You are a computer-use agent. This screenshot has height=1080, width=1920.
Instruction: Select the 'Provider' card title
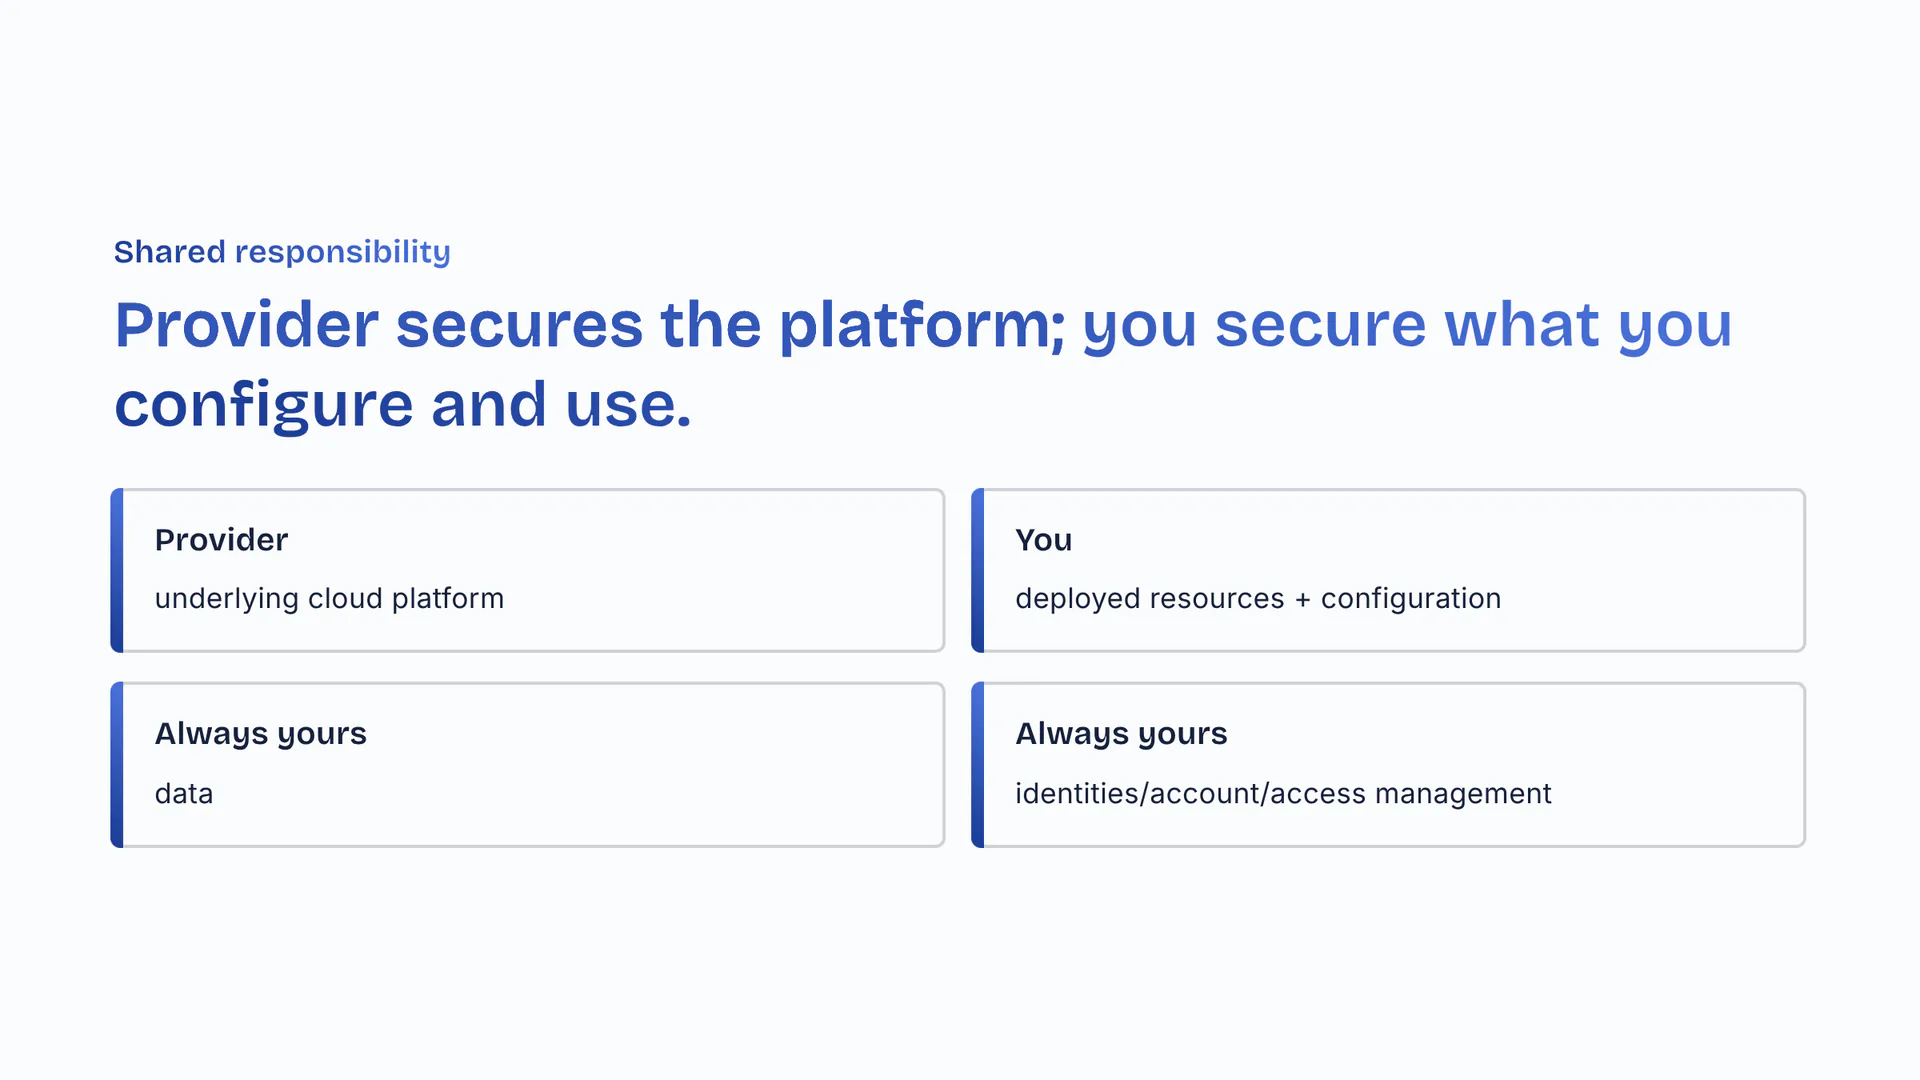(x=221, y=540)
